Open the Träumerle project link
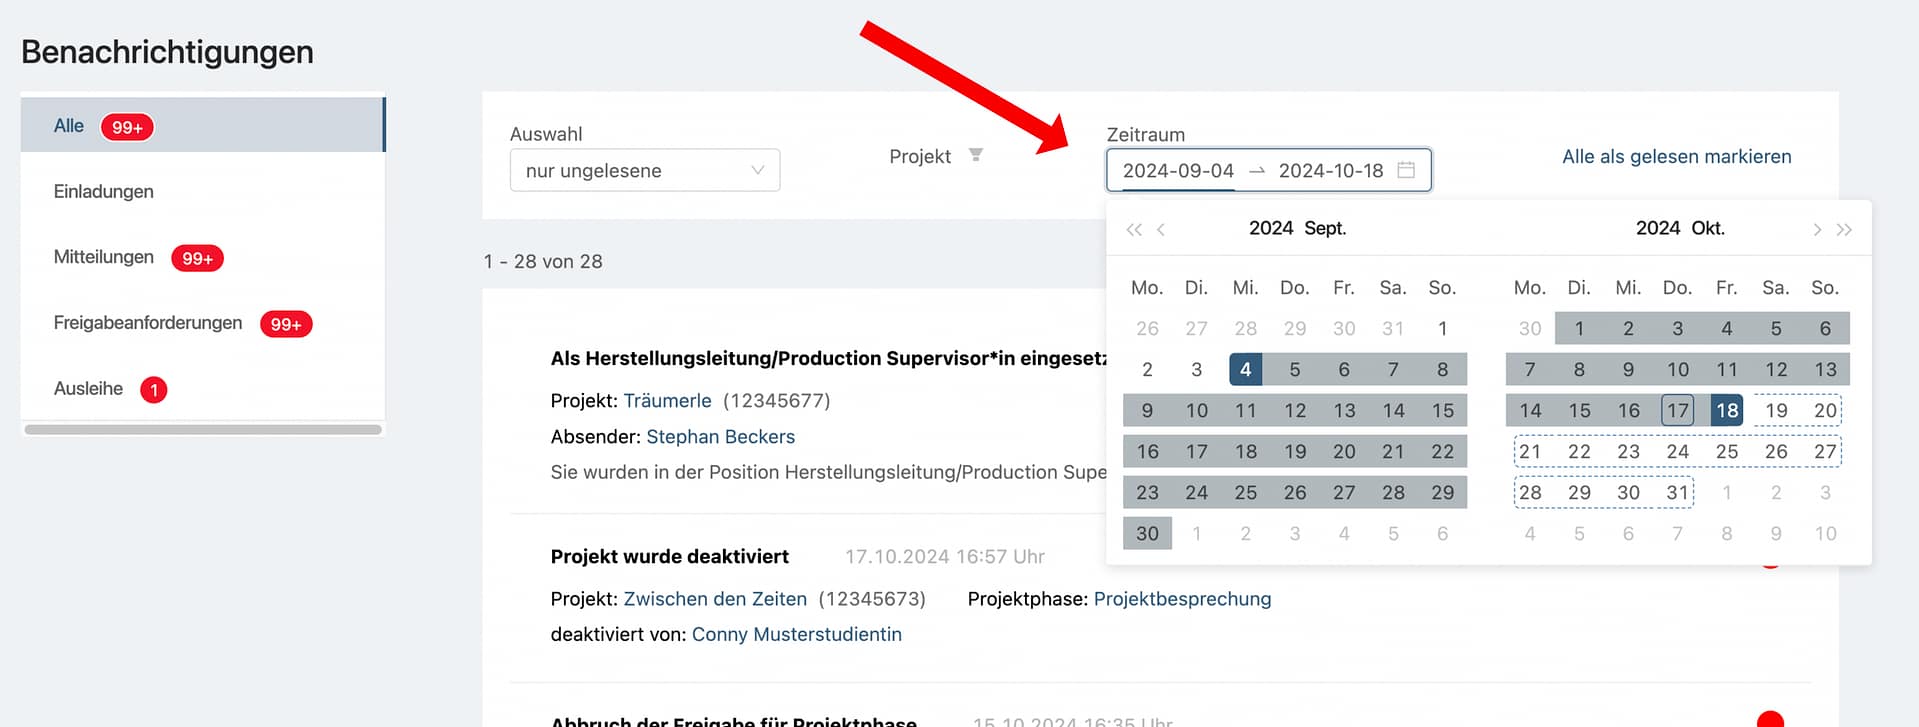This screenshot has height=727, width=1919. [x=667, y=401]
